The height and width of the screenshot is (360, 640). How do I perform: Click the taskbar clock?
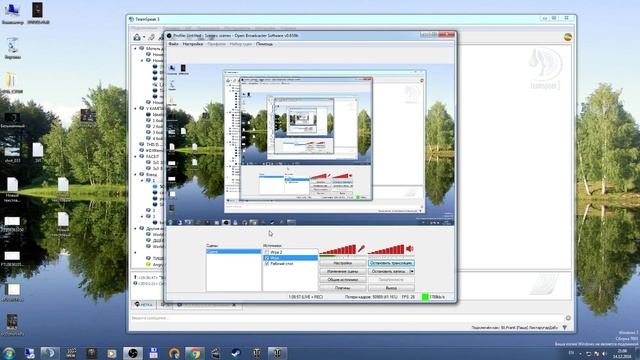(622, 353)
